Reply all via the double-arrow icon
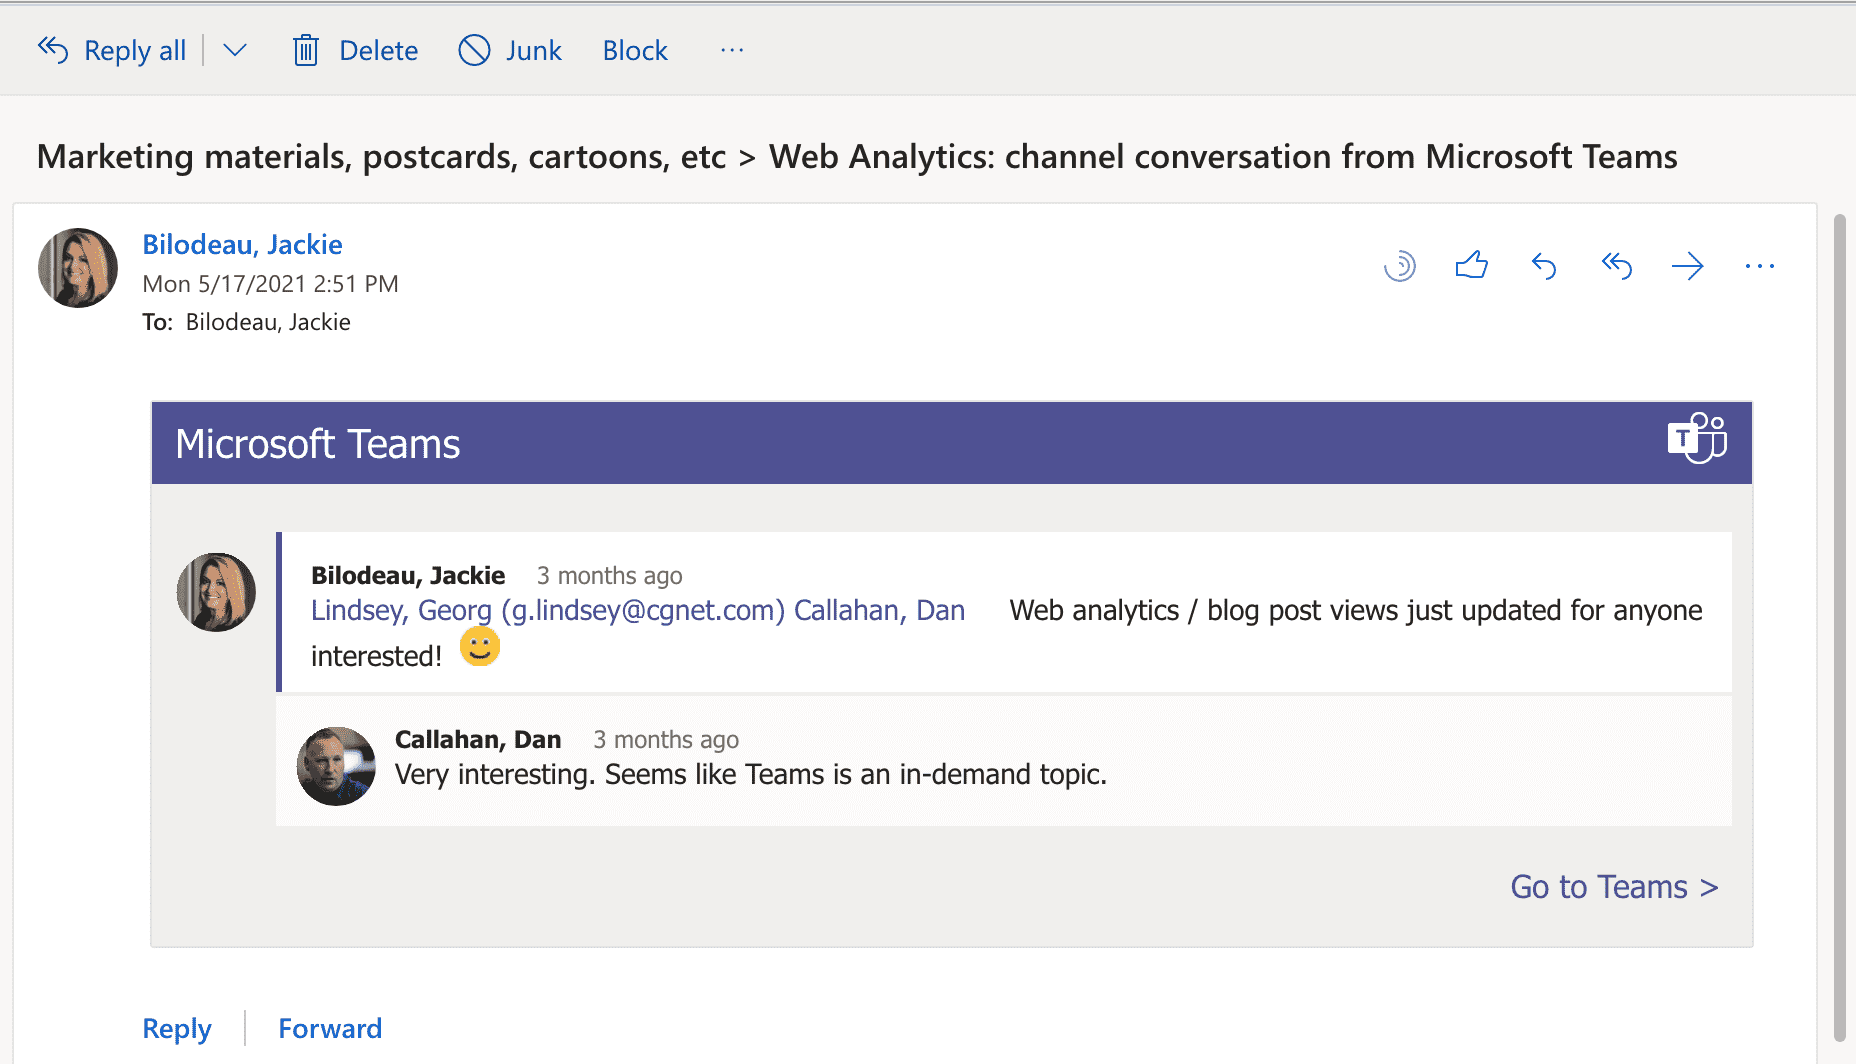The height and width of the screenshot is (1064, 1856). pos(1616,265)
